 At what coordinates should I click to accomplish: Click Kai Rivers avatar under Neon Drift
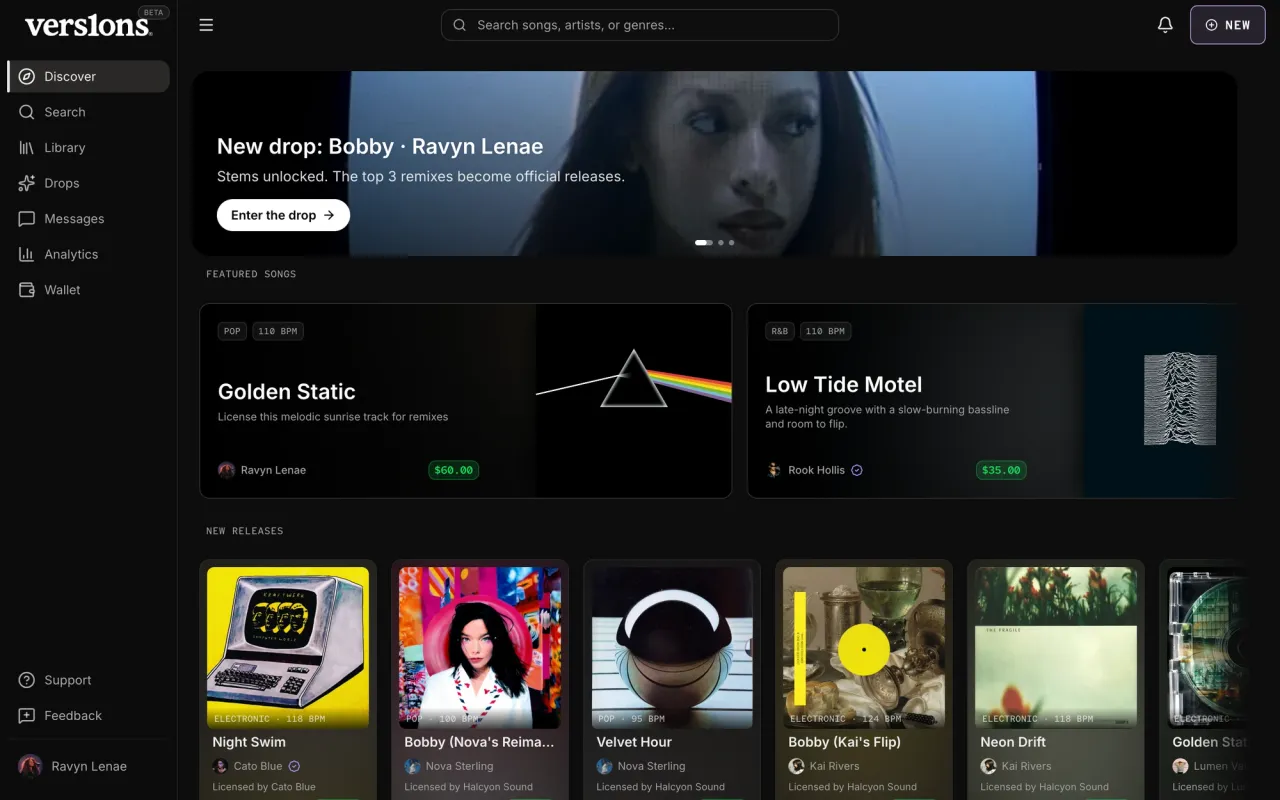click(x=988, y=766)
